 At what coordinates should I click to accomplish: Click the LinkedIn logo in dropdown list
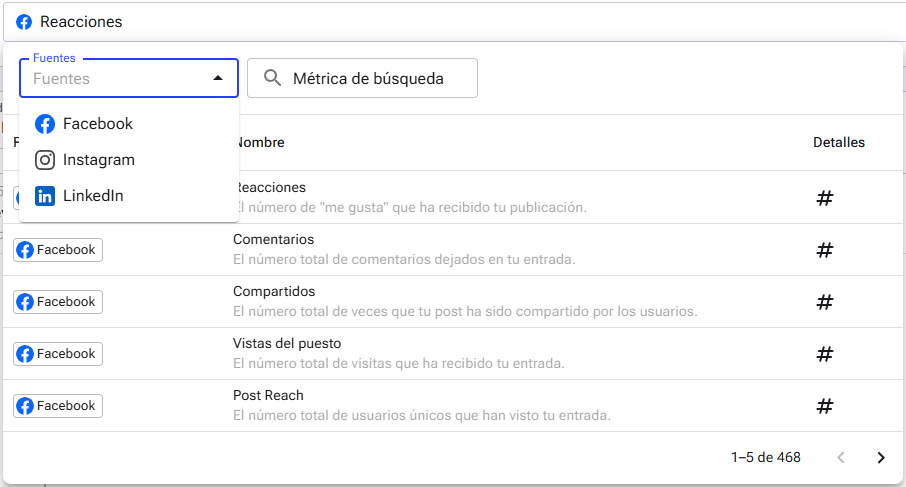tap(44, 196)
